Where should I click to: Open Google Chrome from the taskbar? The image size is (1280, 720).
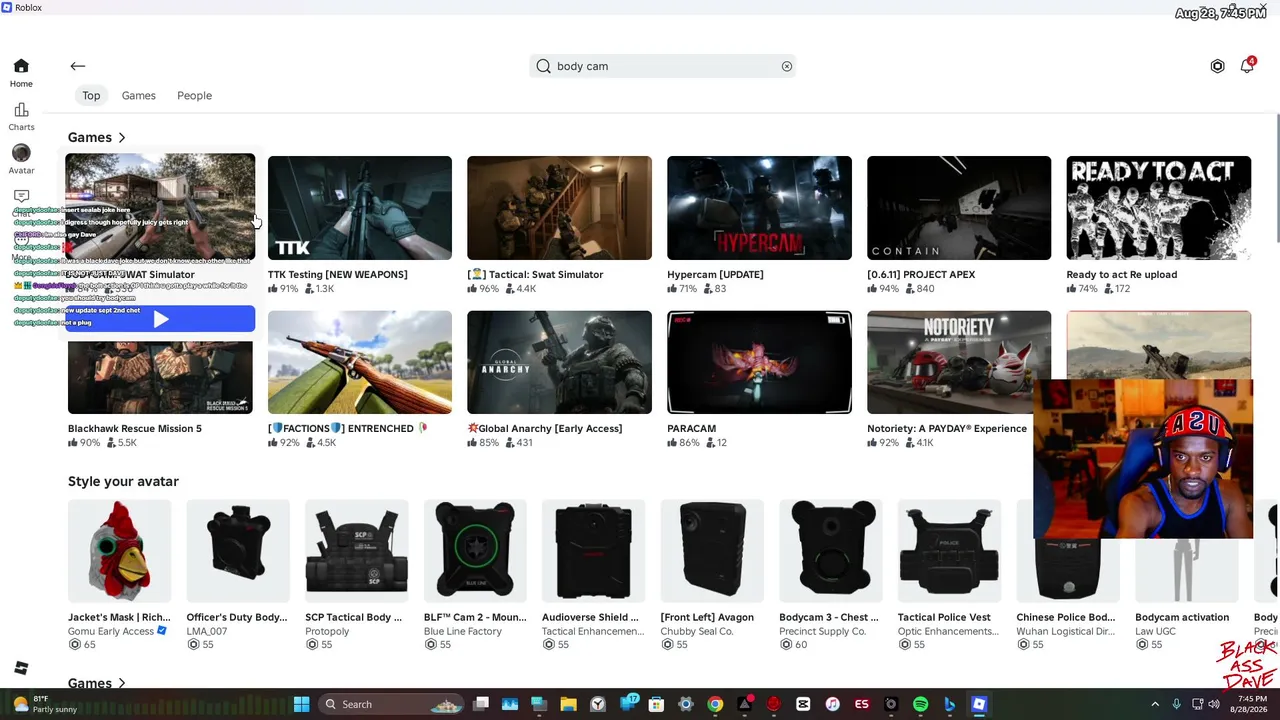(715, 704)
